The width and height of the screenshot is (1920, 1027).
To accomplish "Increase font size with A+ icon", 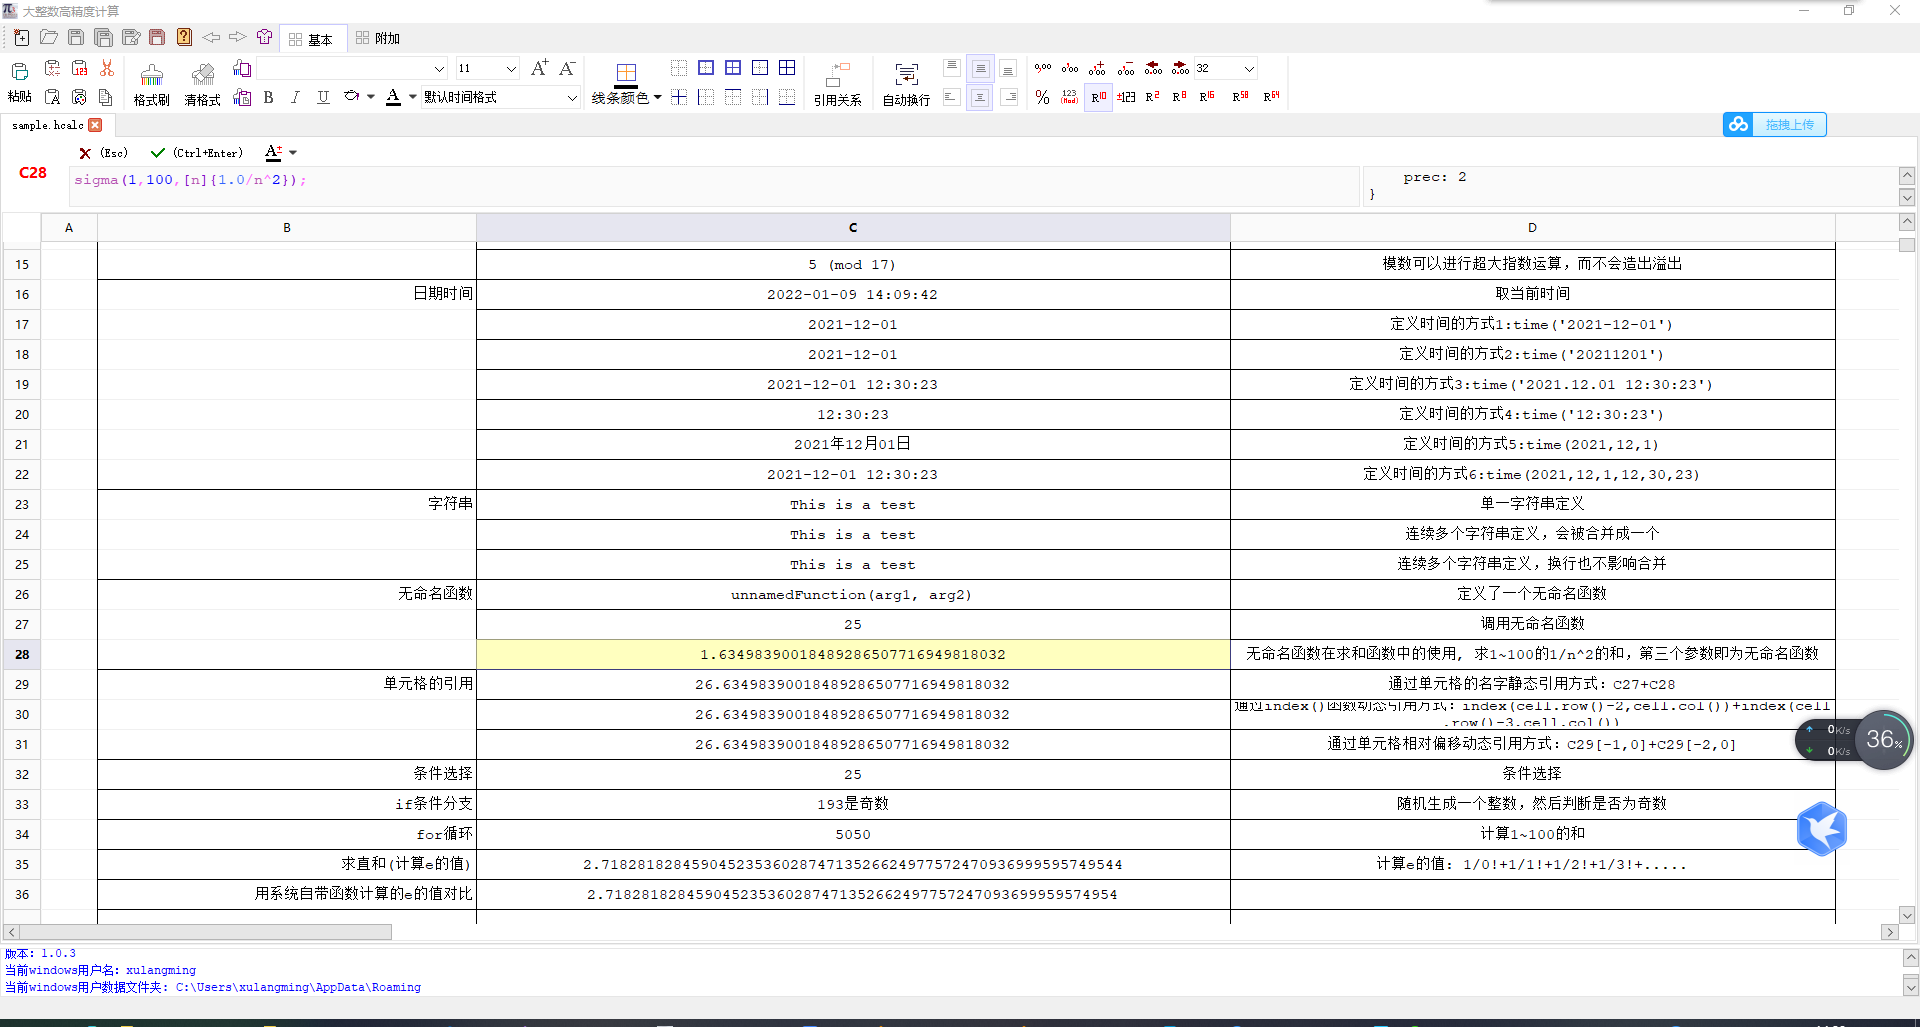I will [539, 68].
